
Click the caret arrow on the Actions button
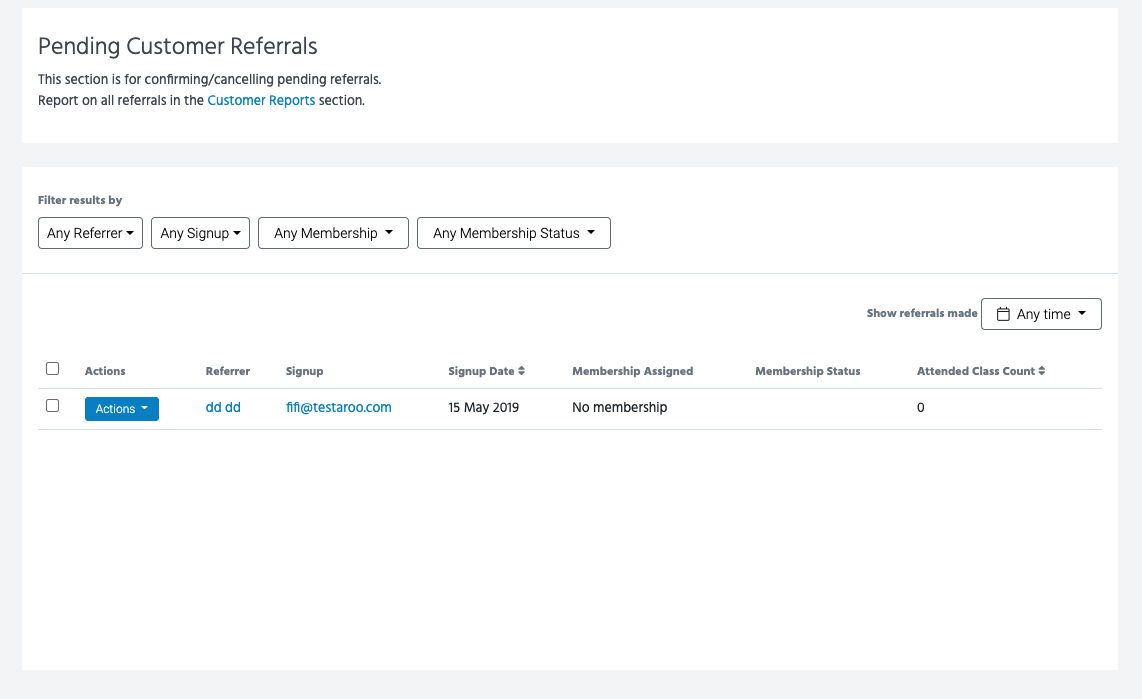[x=145, y=408]
